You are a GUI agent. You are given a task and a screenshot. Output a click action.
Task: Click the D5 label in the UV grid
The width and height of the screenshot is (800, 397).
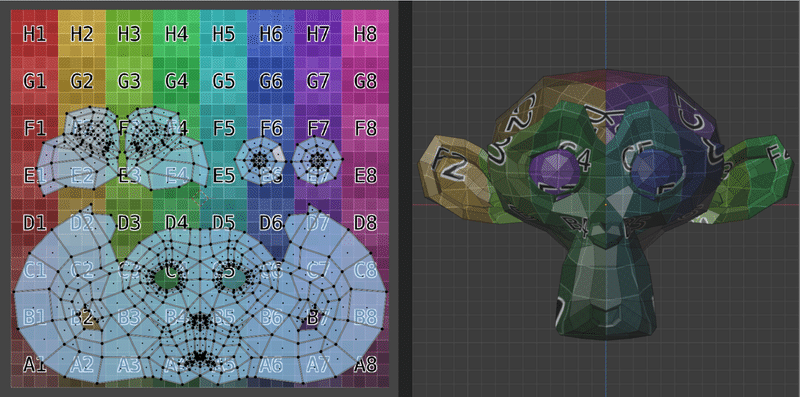tap(223, 223)
